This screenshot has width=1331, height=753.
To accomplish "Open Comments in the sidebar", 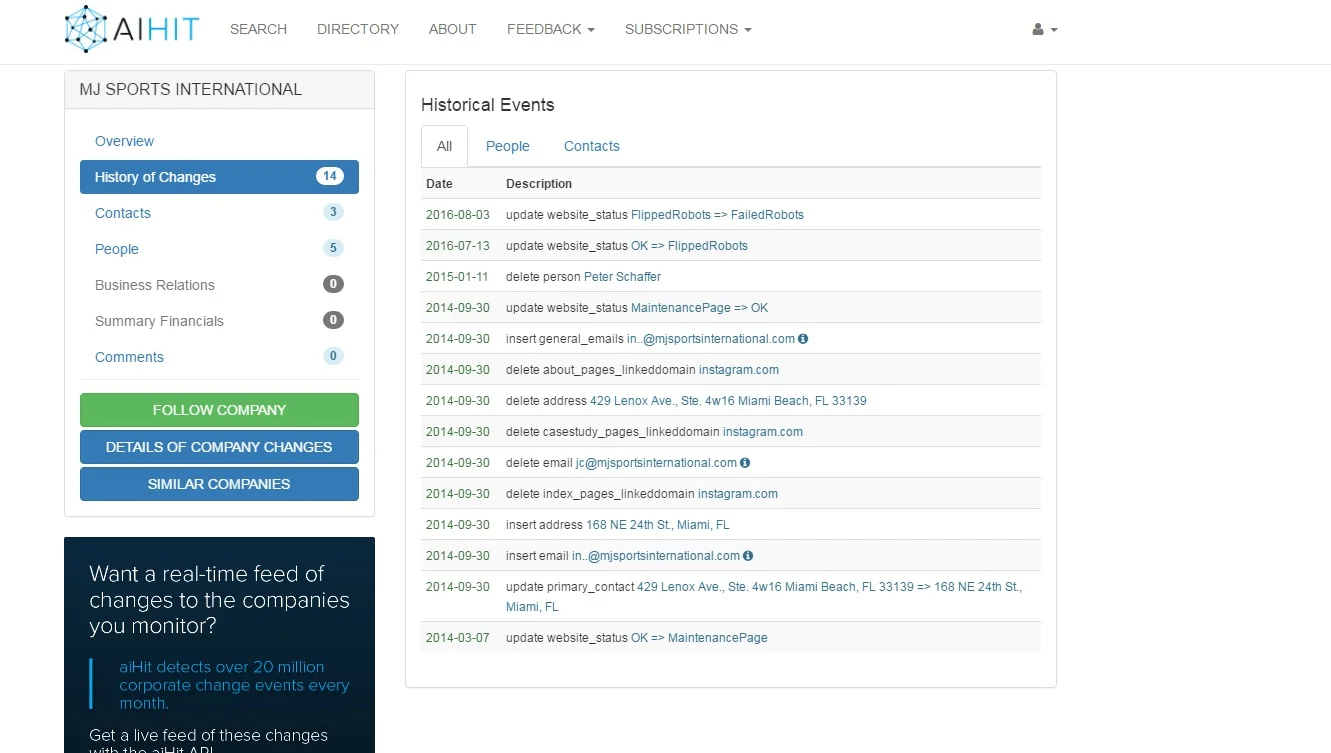I will coord(129,357).
